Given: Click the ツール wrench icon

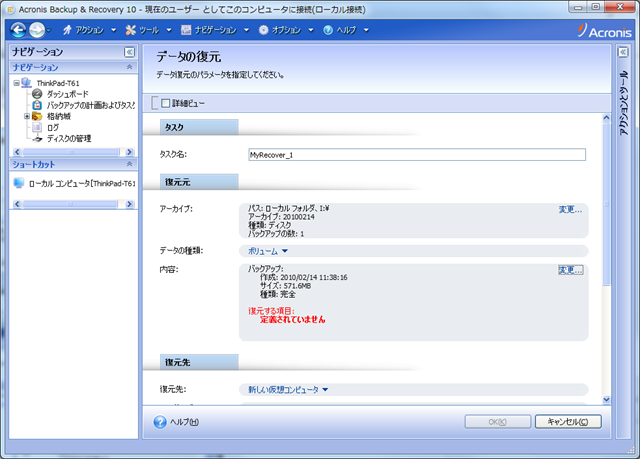Looking at the screenshot, I should [x=131, y=30].
